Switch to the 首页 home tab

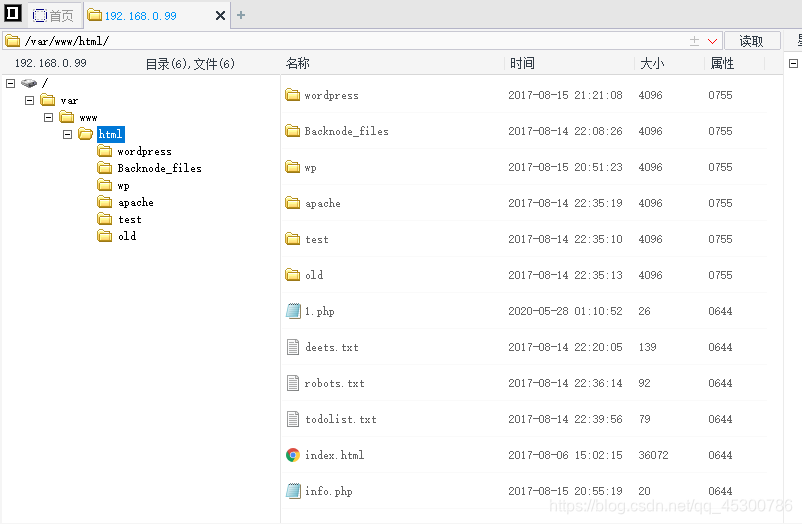point(54,16)
